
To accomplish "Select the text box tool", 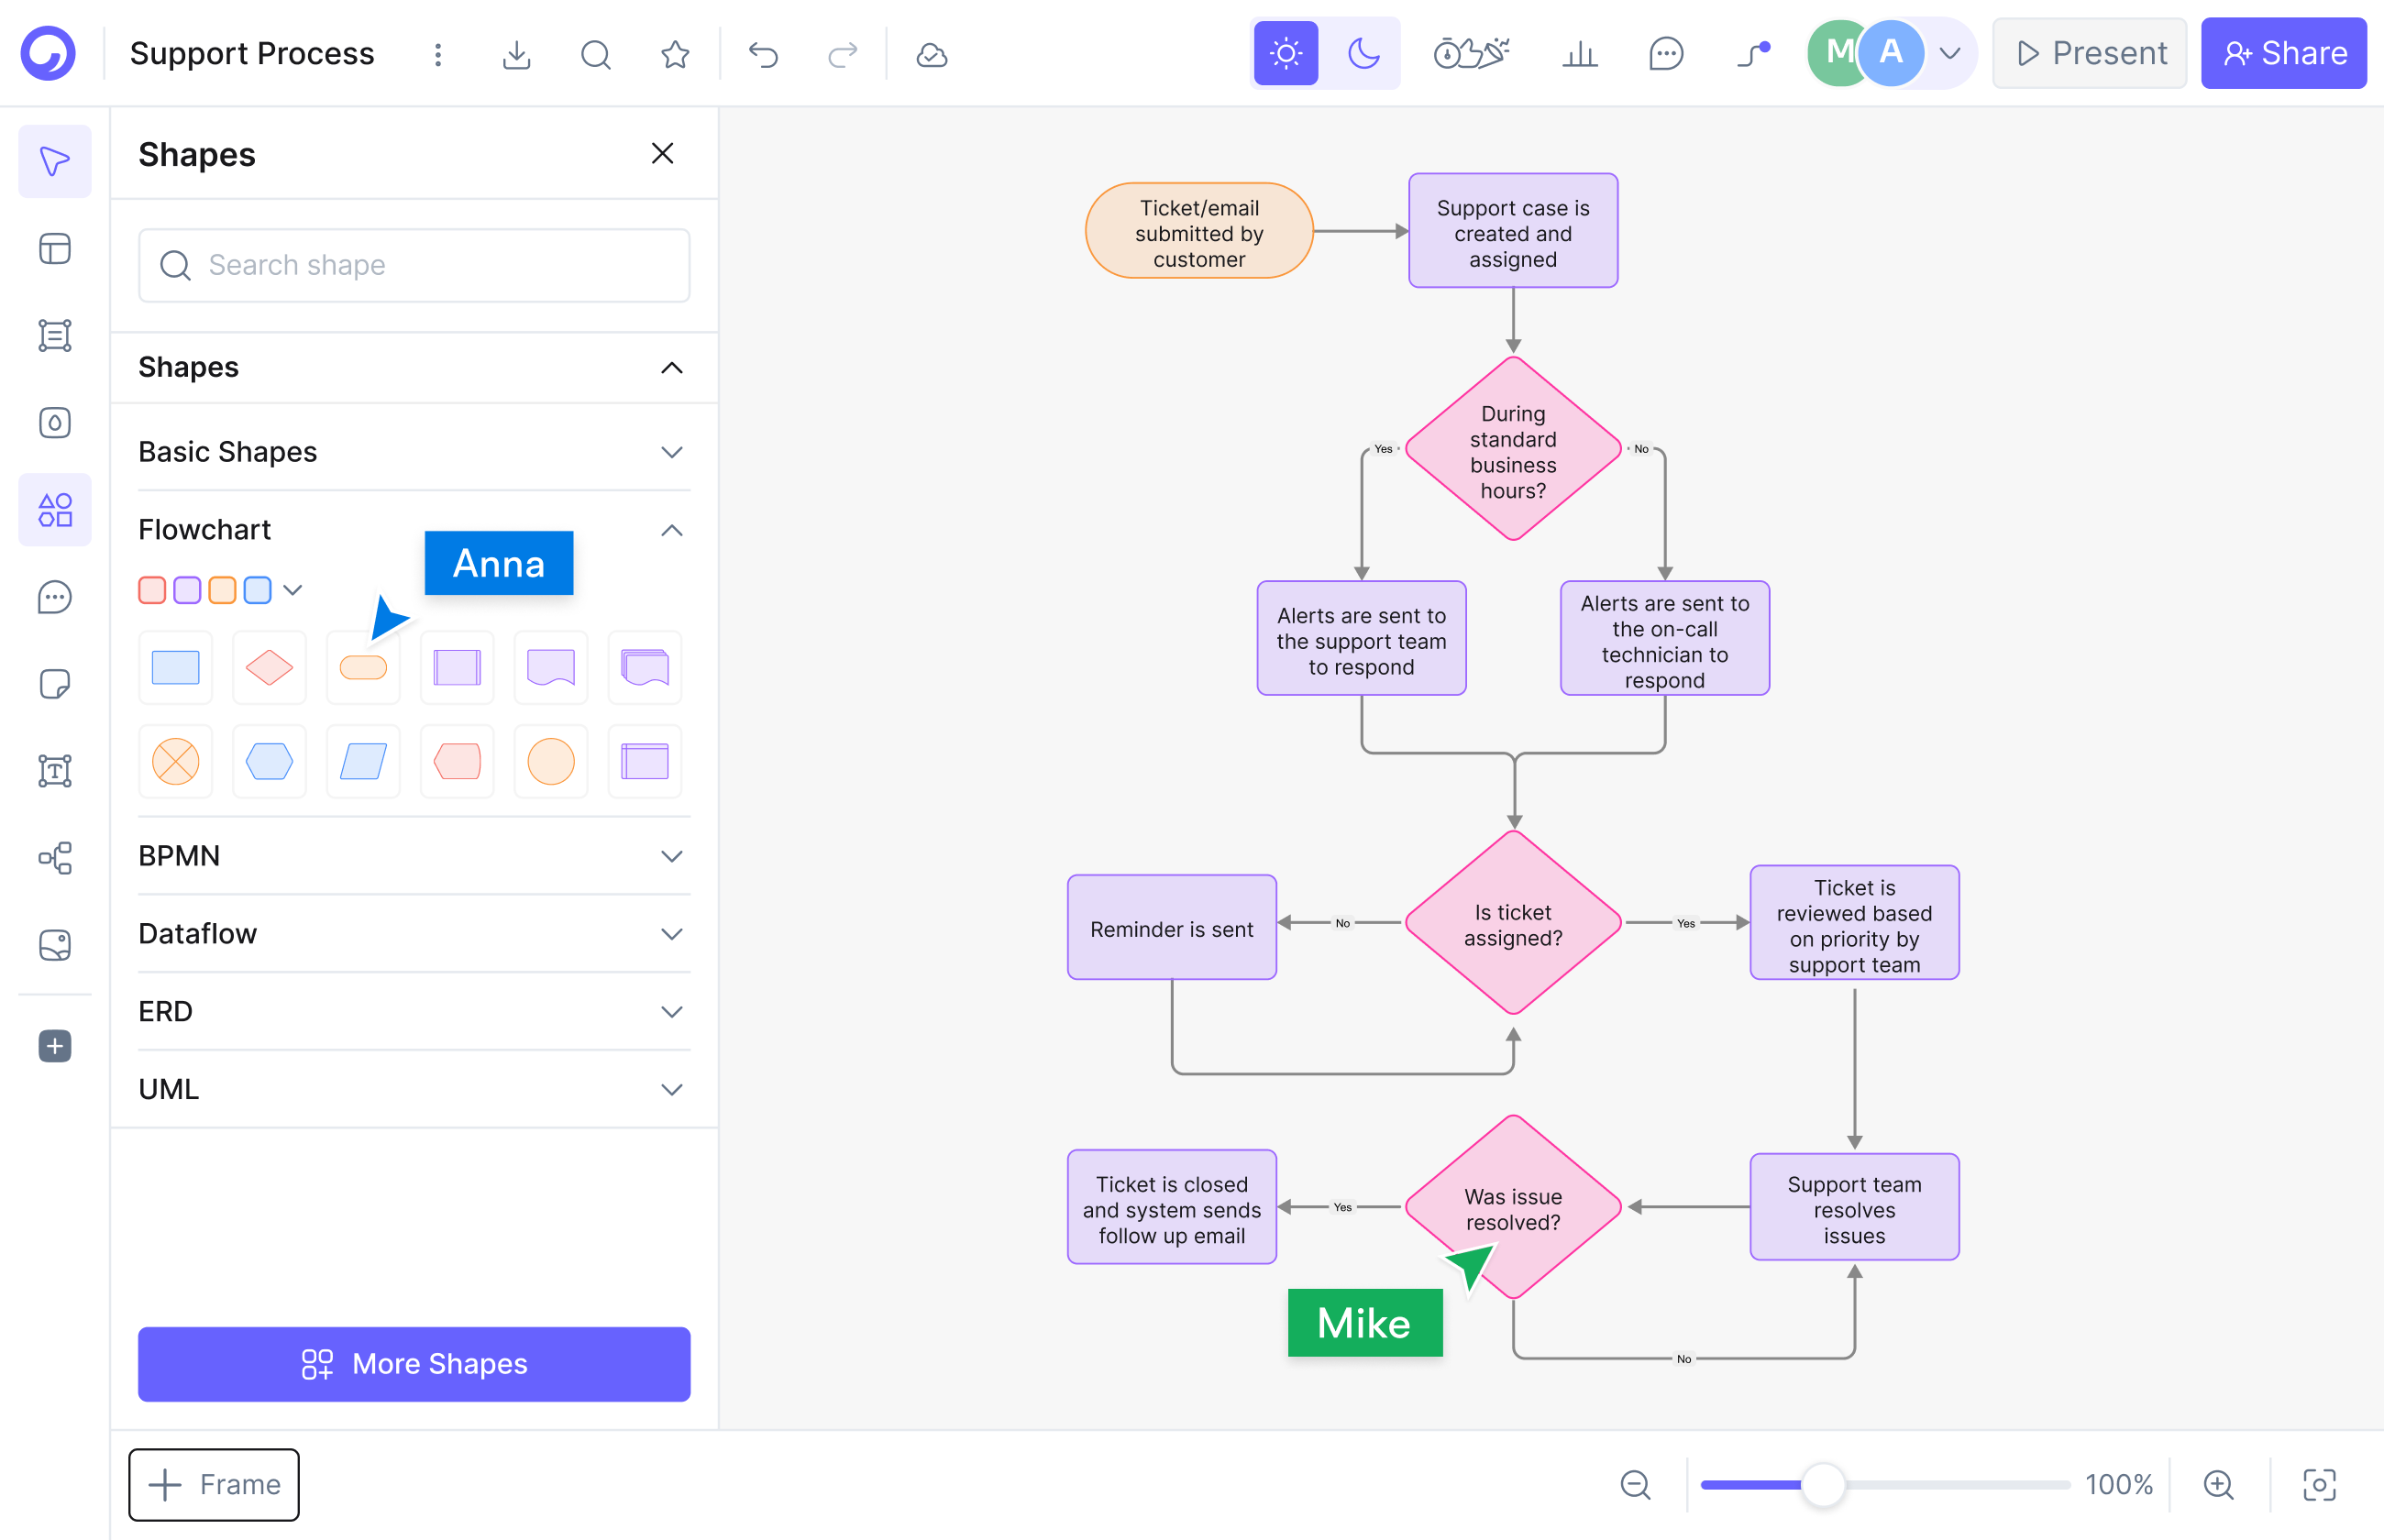I will 55,771.
